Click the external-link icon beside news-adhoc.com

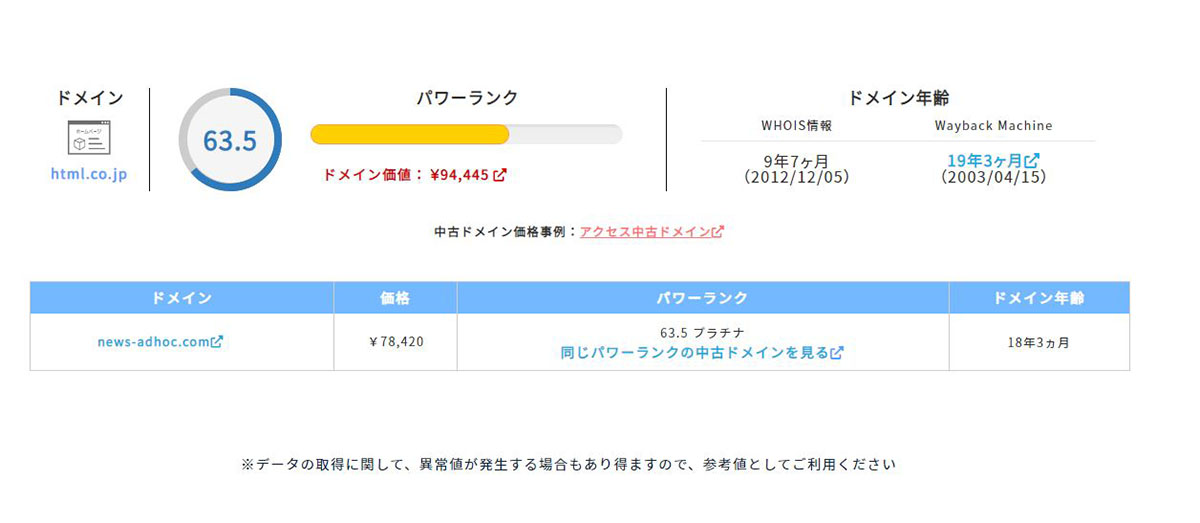tap(217, 341)
